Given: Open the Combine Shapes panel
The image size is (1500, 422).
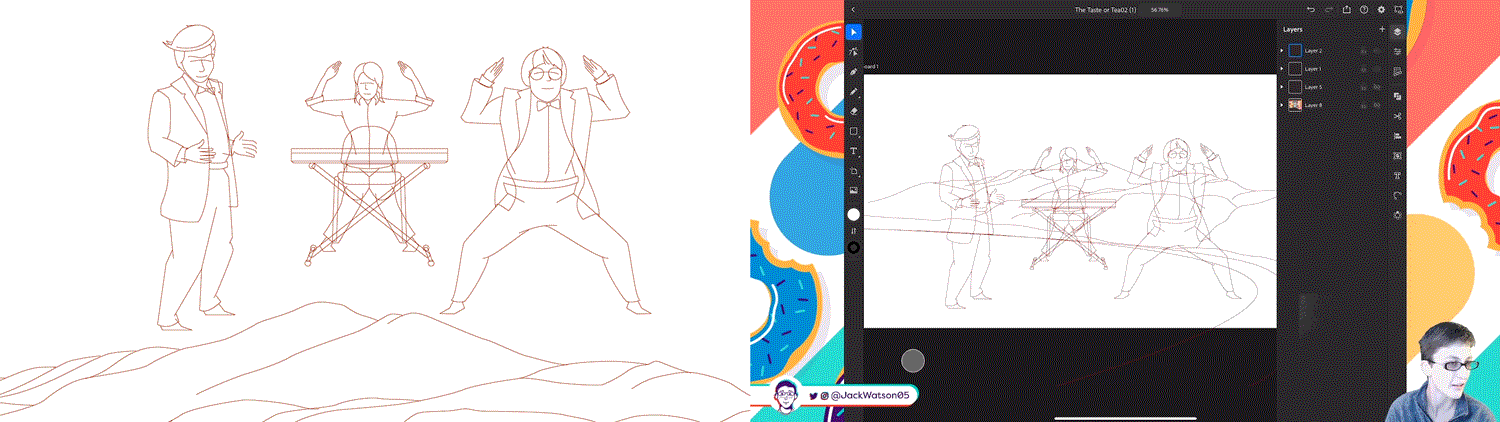Looking at the screenshot, I should (1397, 96).
